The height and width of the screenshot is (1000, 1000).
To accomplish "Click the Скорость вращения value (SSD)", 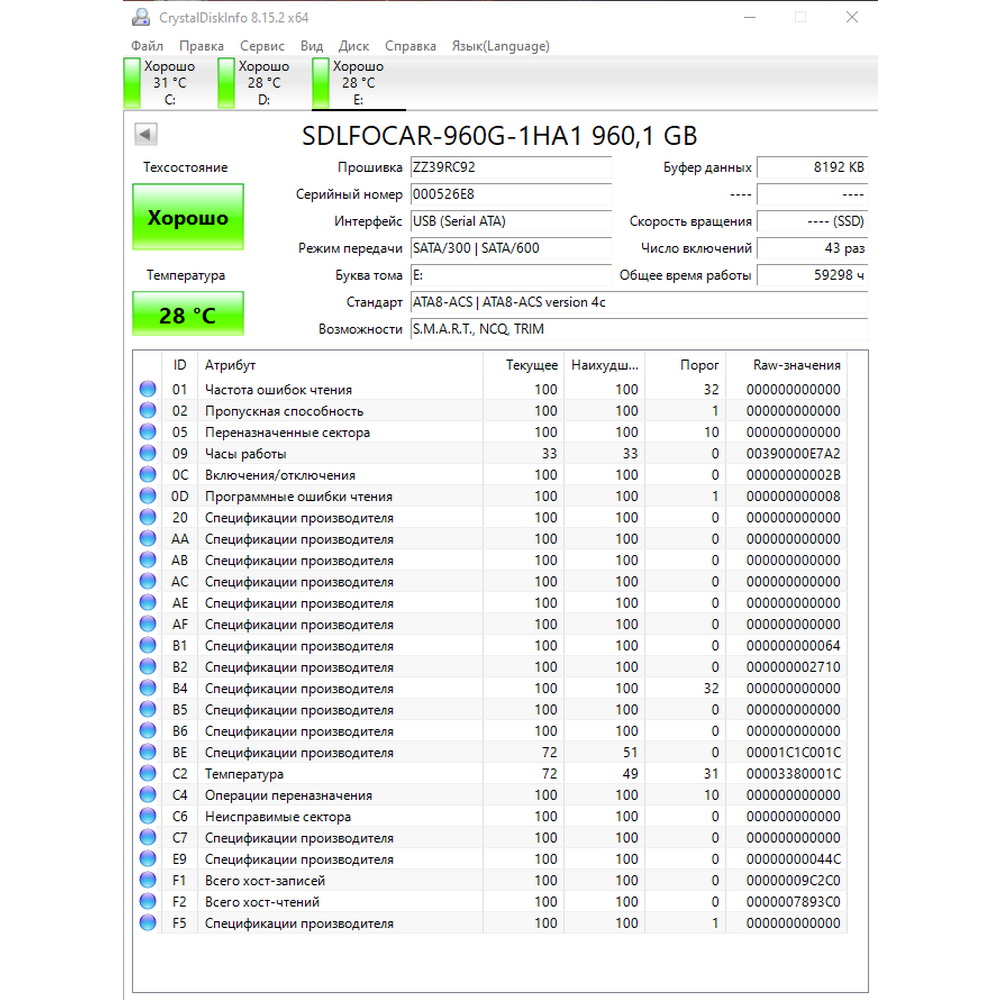I will [812, 221].
